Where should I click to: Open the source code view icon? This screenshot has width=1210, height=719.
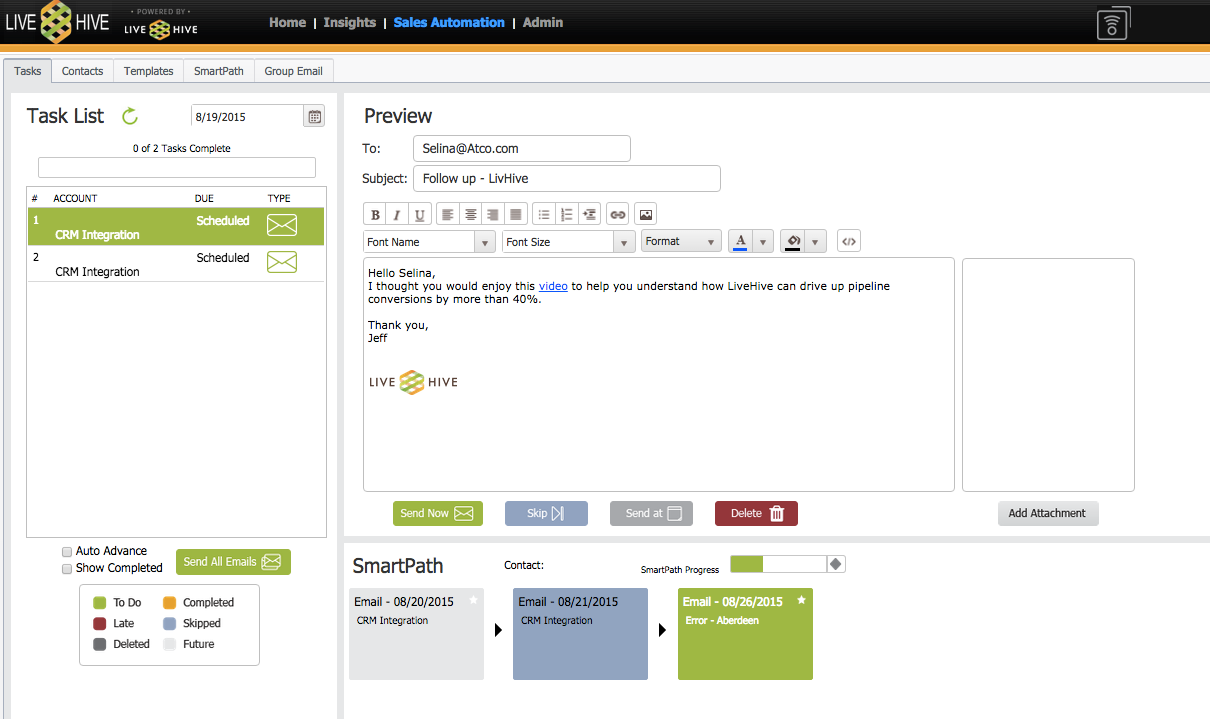848,240
